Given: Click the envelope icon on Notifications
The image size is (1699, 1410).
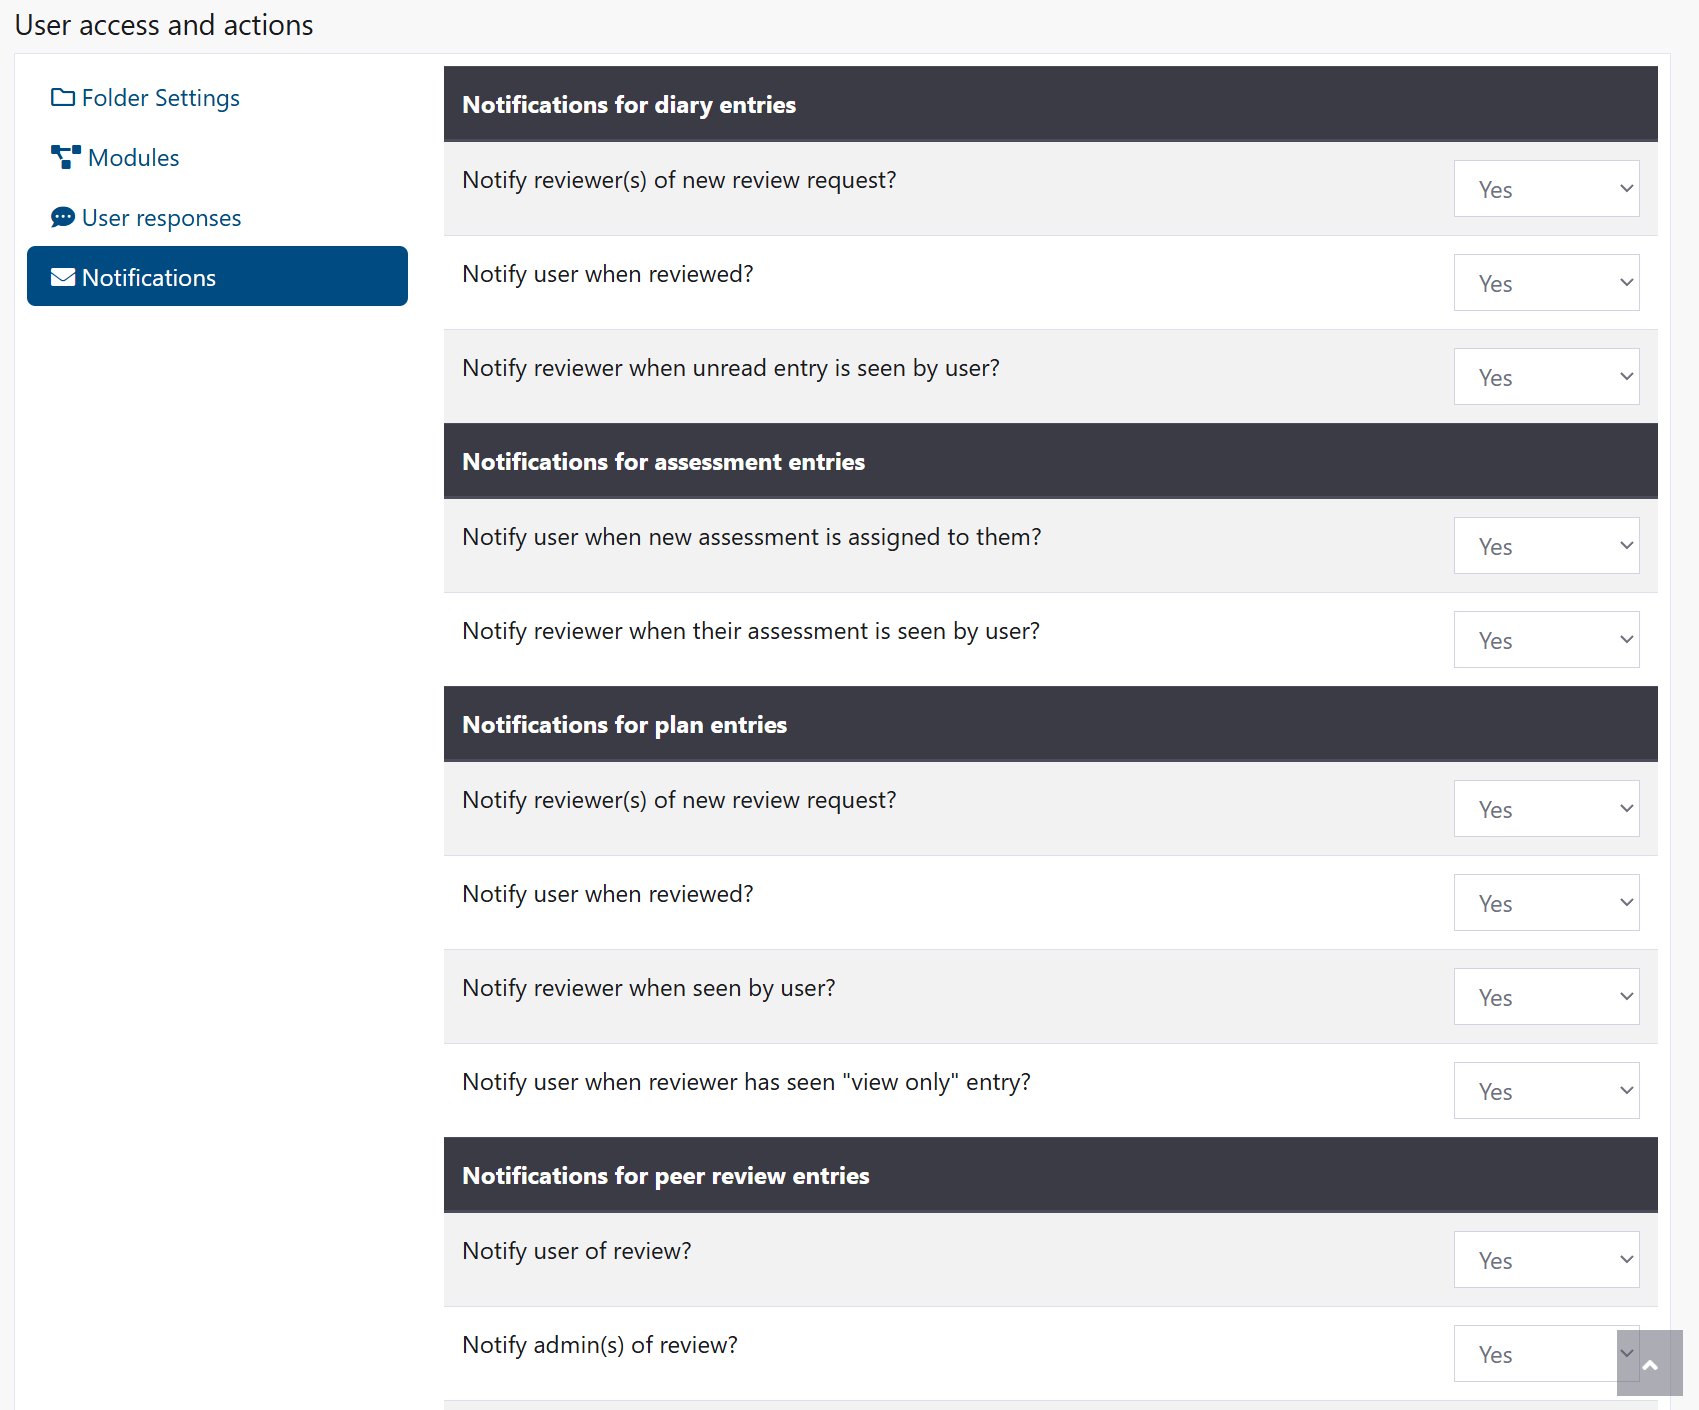Looking at the screenshot, I should coord(63,277).
